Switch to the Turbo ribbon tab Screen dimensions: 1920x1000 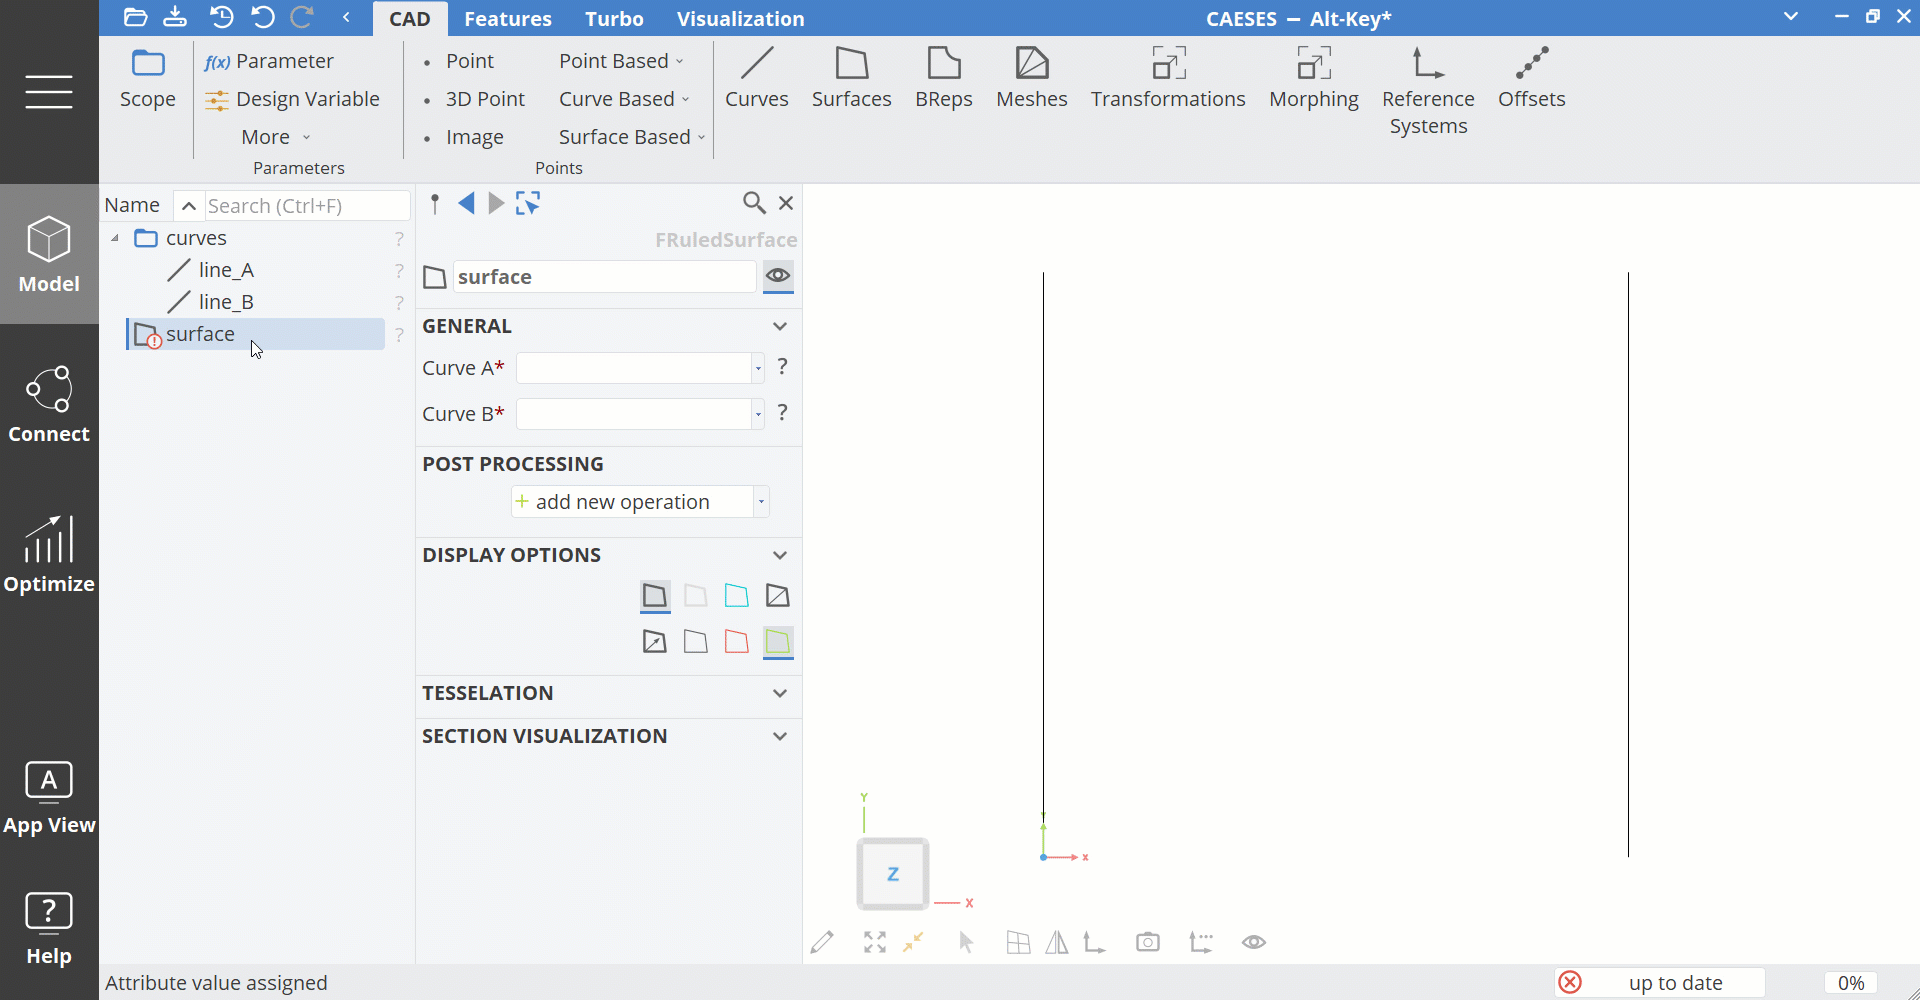(614, 18)
